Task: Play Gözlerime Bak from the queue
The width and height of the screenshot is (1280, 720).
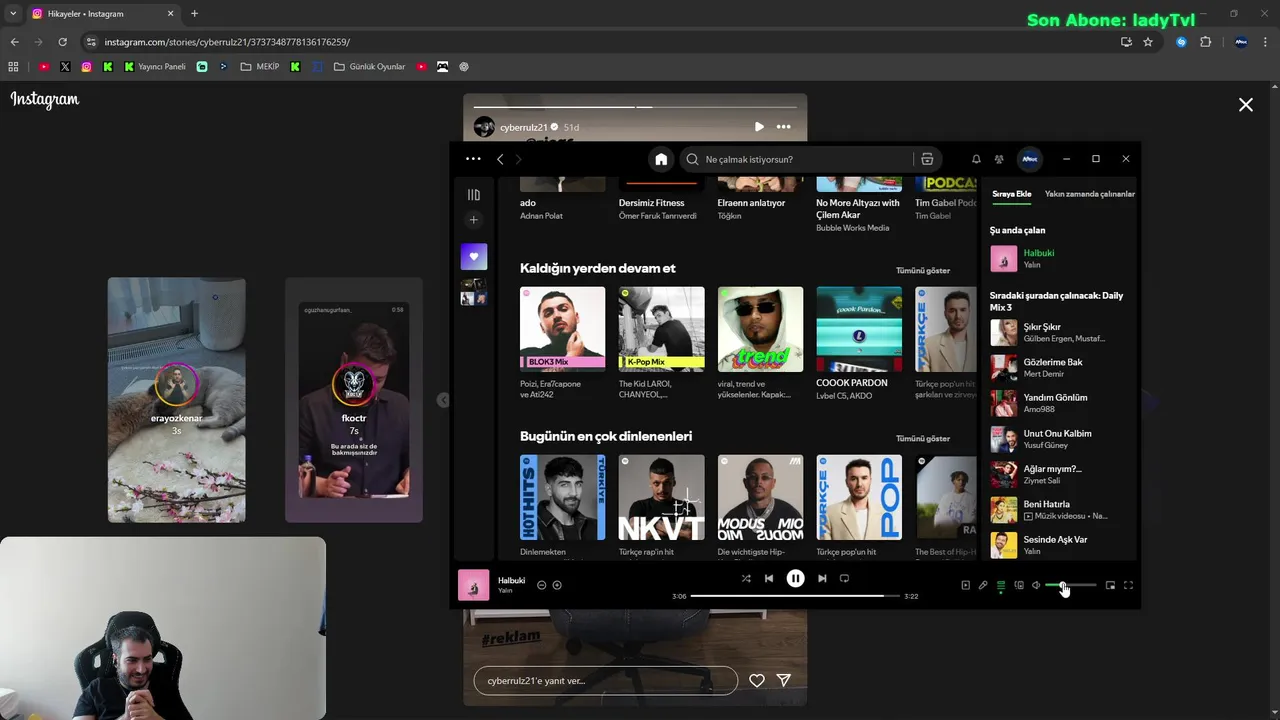Action: [x=1058, y=368]
